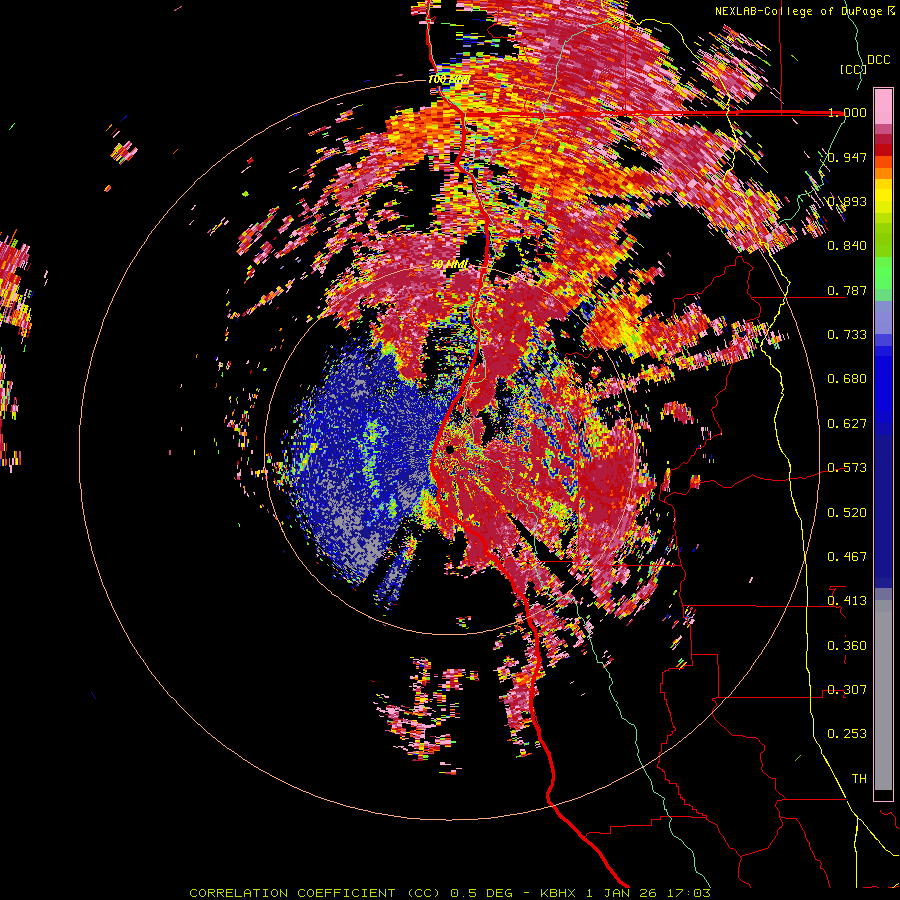Viewport: 900px width, 900px height.
Task: Click the 0.947 scale value
Action: (847, 157)
